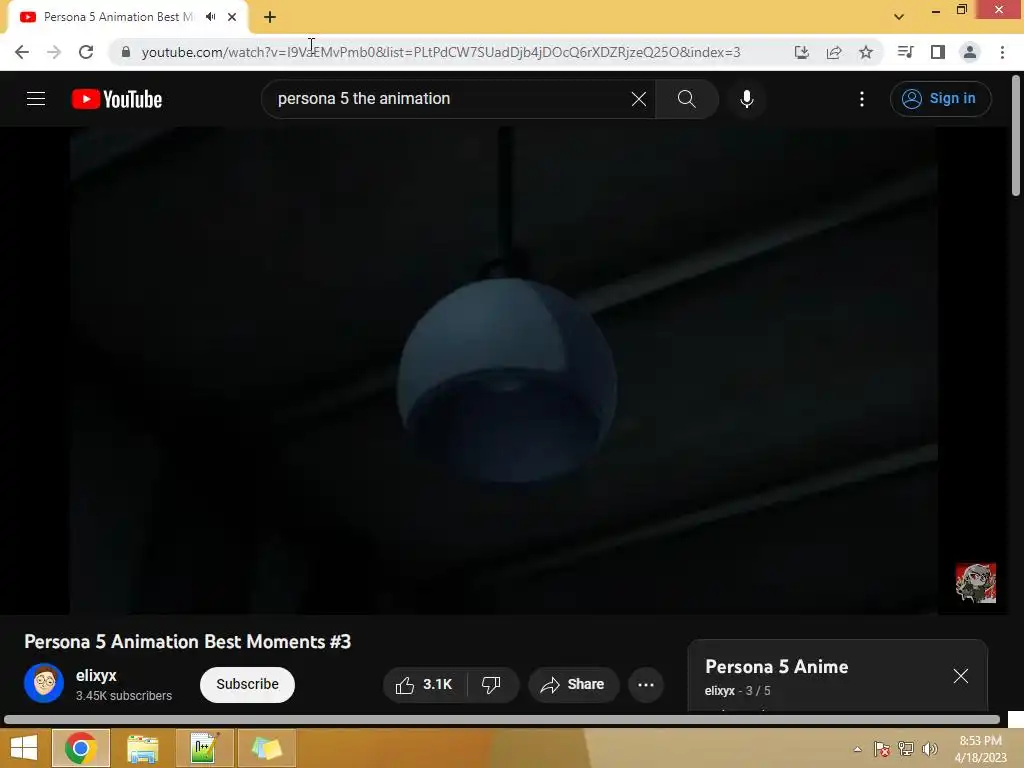Open Windows Start button
The width and height of the screenshot is (1024, 768).
(x=24, y=748)
